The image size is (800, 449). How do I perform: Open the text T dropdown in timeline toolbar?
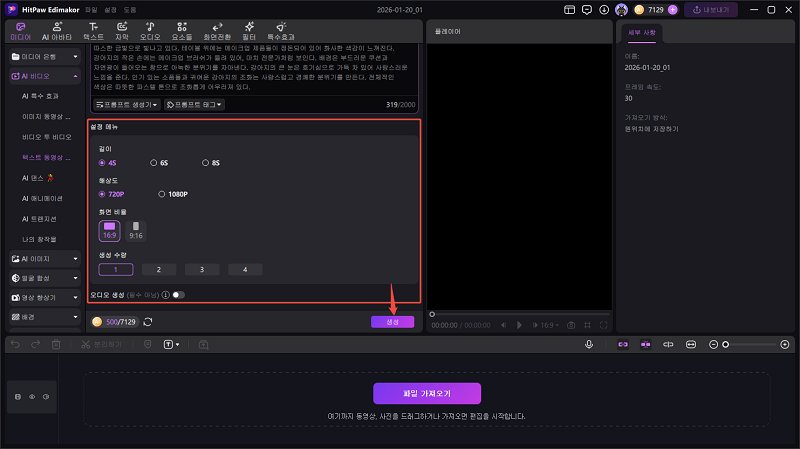point(171,344)
